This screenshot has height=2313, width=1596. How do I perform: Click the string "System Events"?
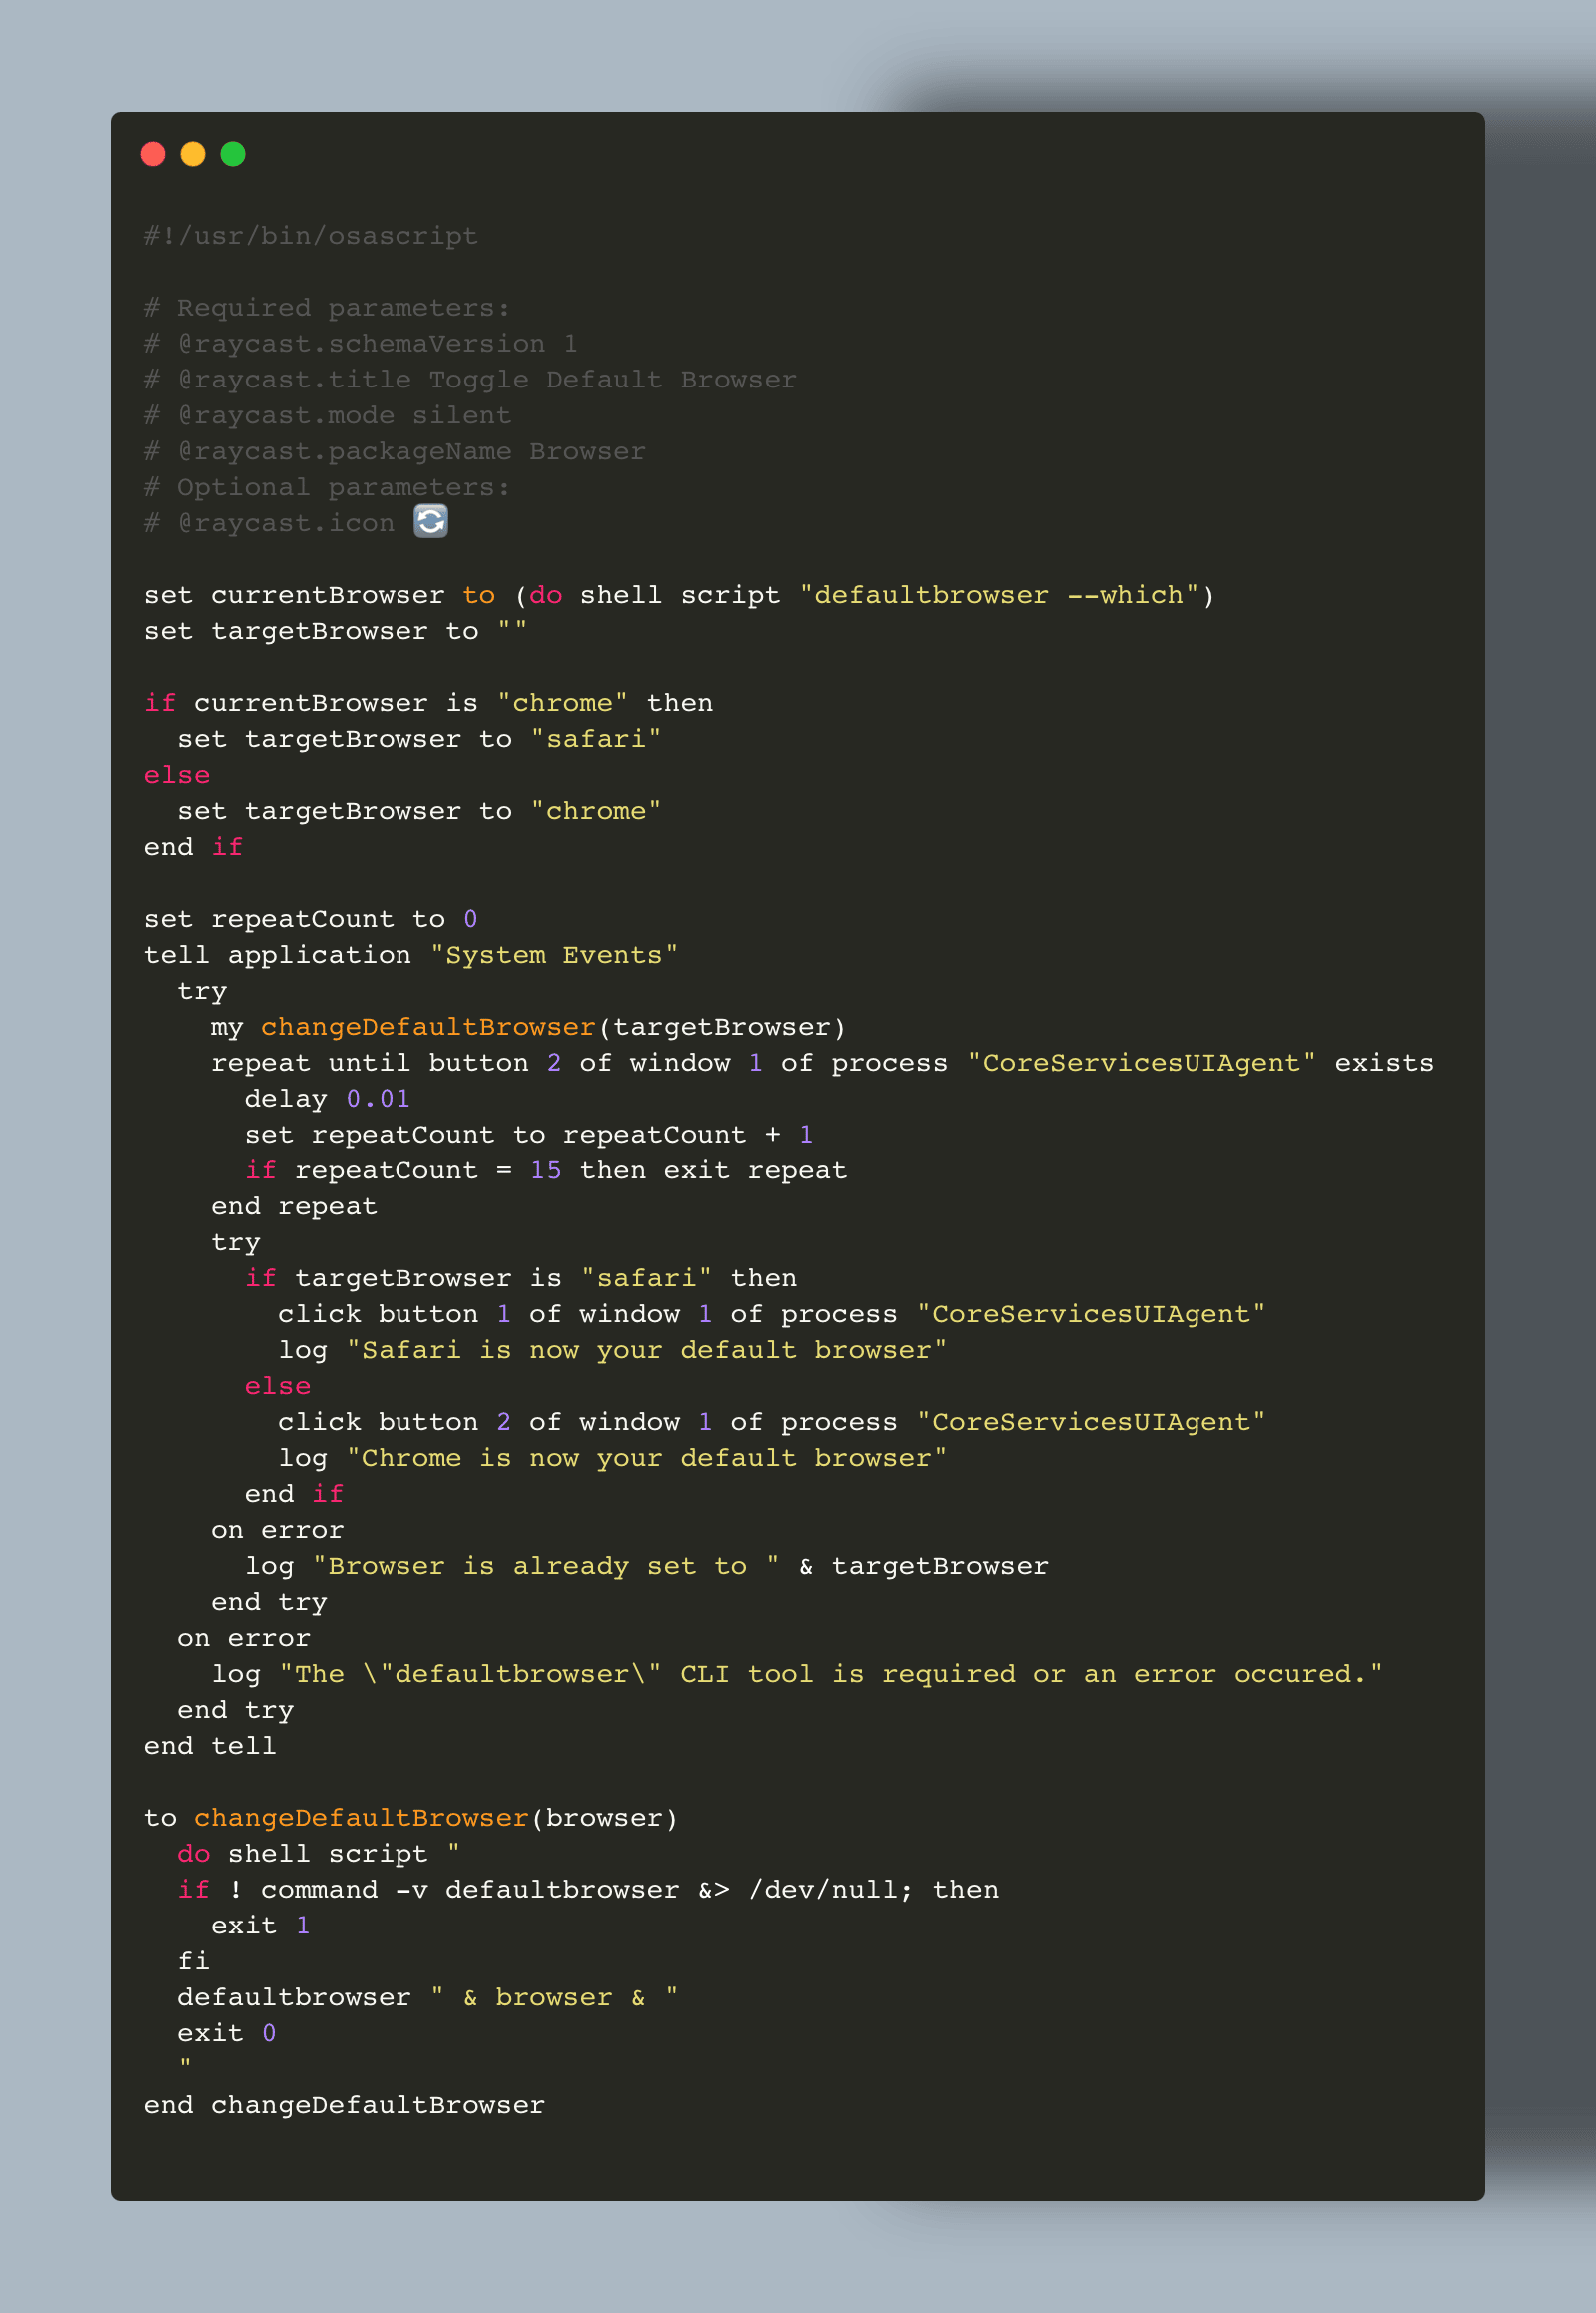[x=554, y=956]
